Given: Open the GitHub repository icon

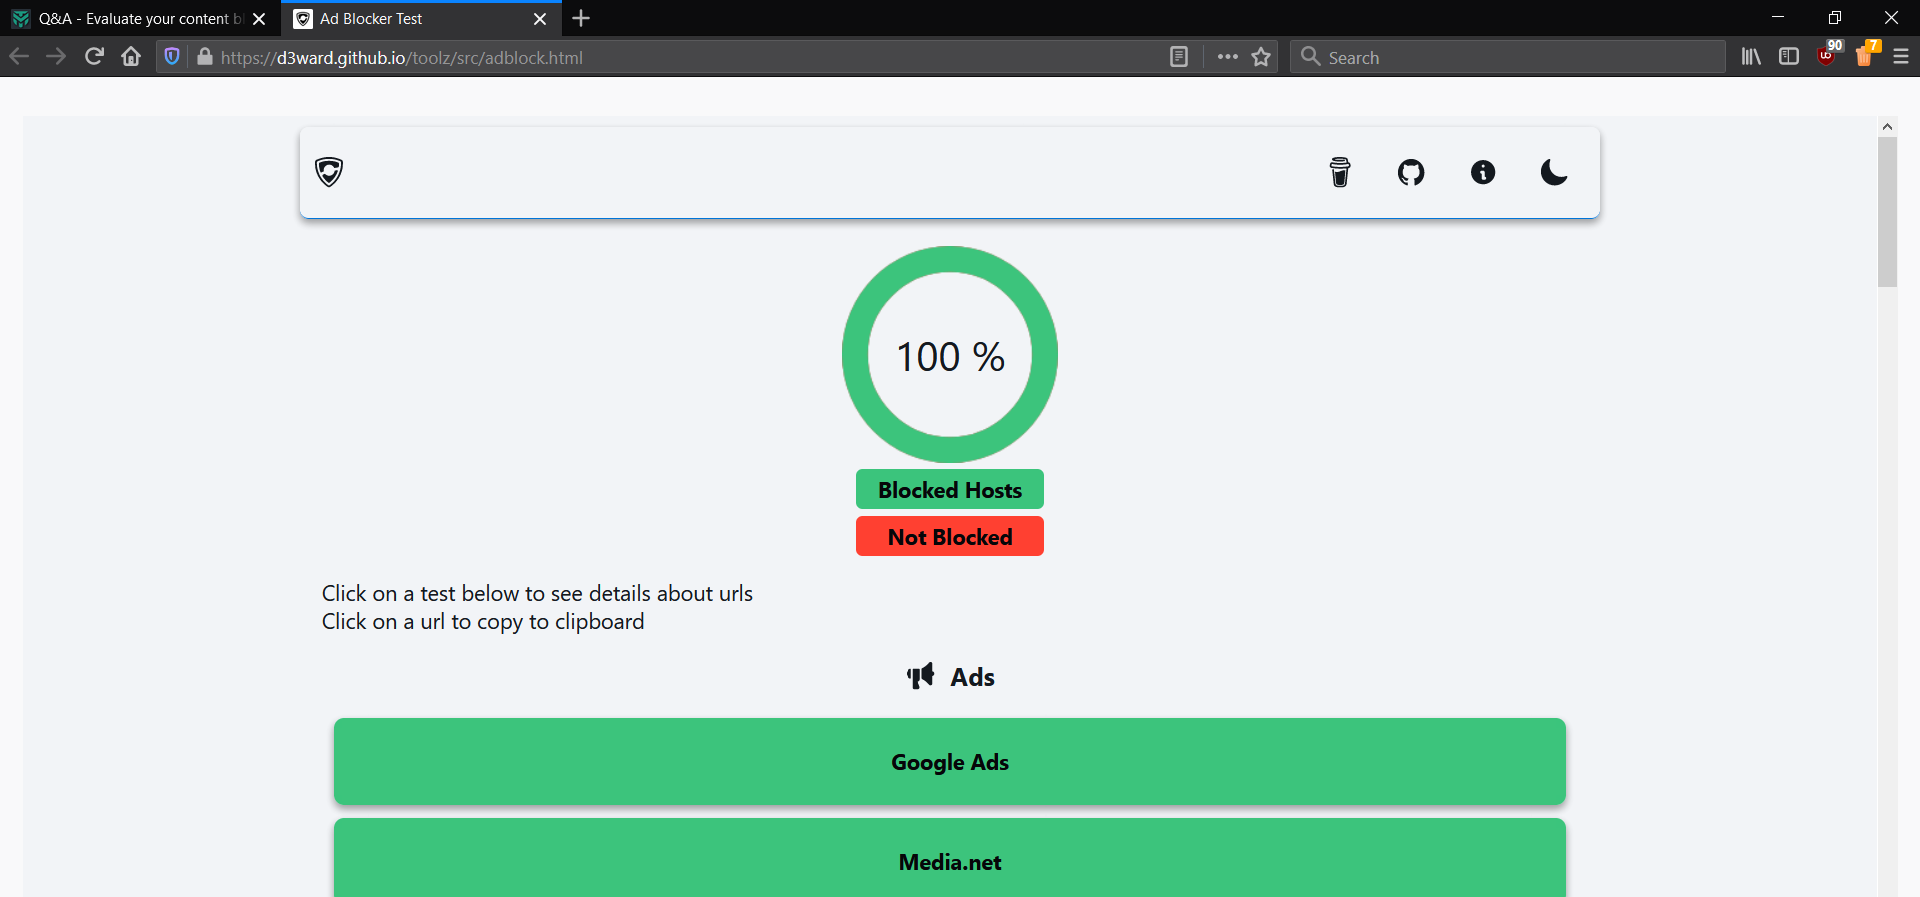Looking at the screenshot, I should click(x=1411, y=172).
